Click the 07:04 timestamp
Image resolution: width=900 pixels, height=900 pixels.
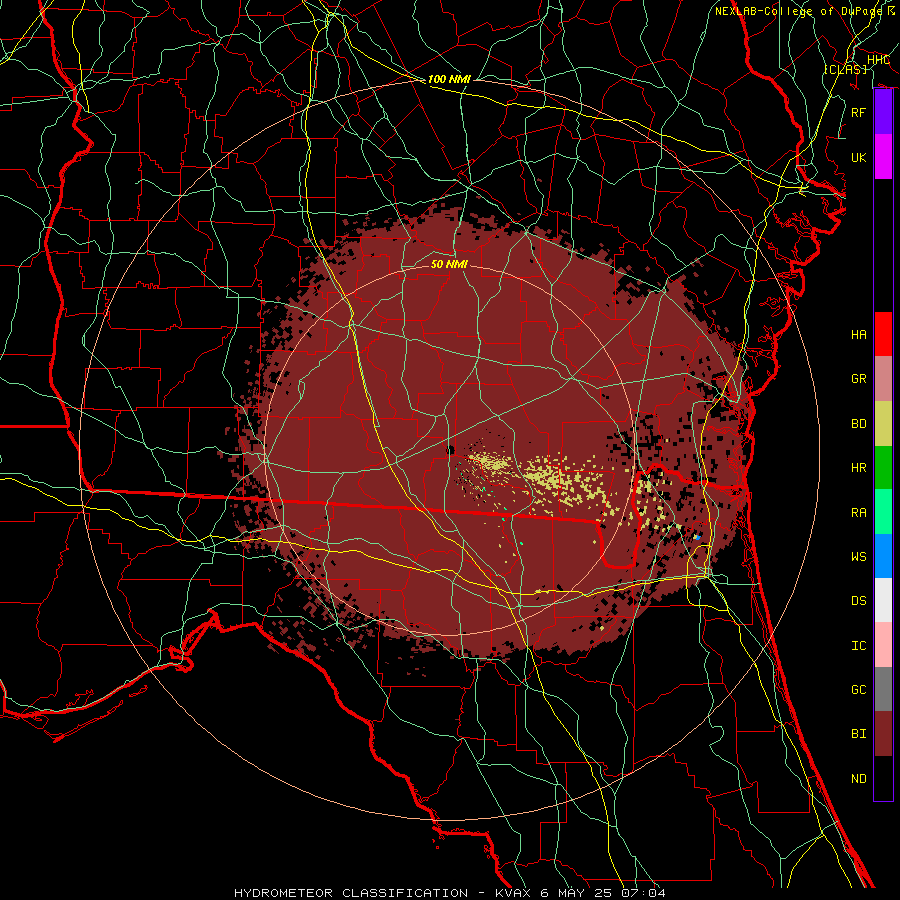pos(642,893)
